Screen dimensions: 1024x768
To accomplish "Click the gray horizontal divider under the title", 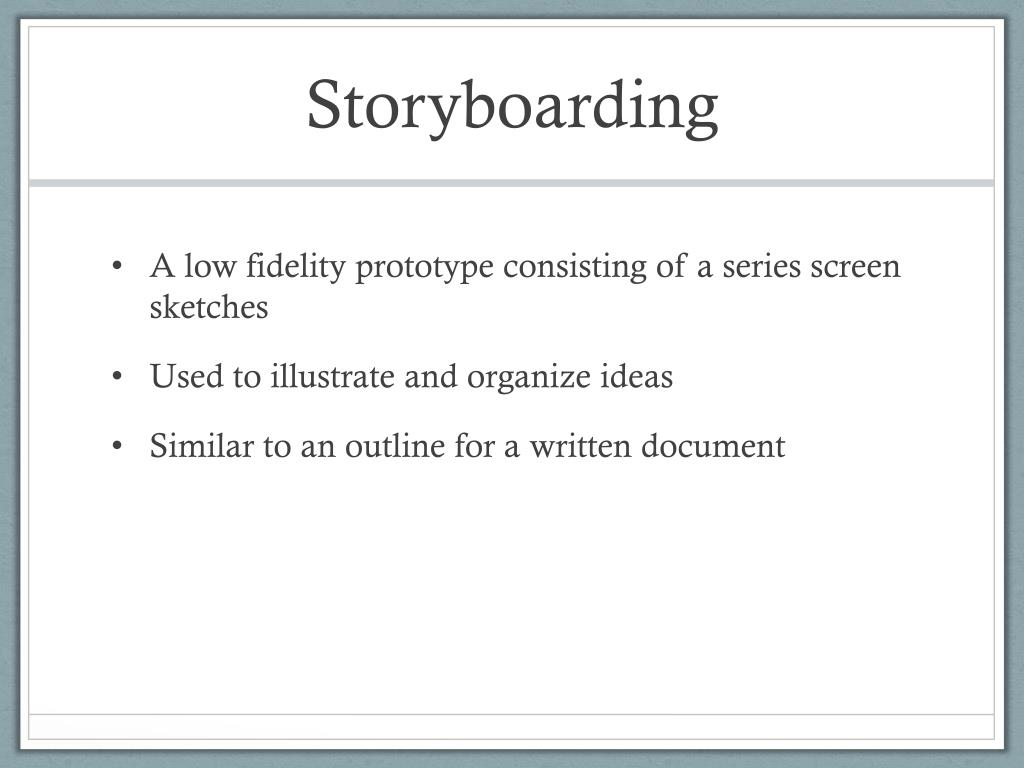I will pyautogui.click(x=511, y=183).
